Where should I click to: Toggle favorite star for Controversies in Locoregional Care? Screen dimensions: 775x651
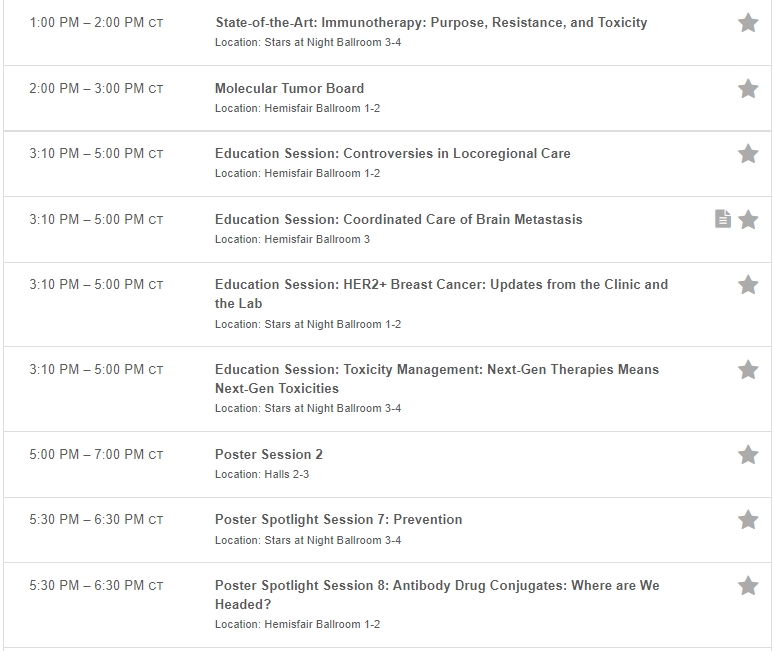pos(748,154)
